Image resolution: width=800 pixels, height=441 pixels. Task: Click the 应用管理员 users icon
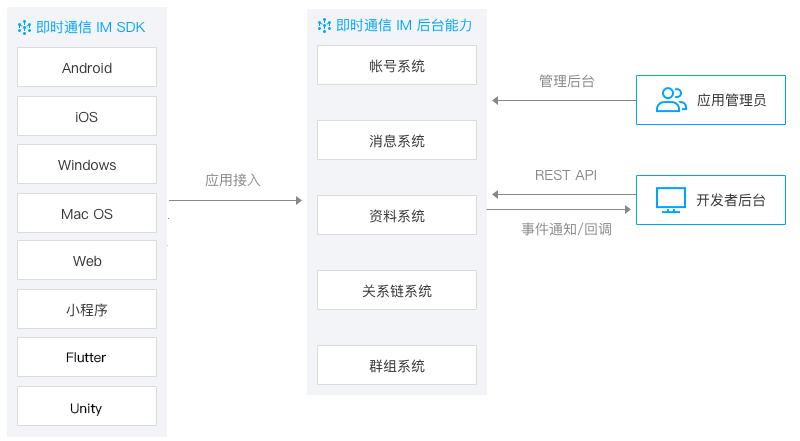[x=671, y=100]
